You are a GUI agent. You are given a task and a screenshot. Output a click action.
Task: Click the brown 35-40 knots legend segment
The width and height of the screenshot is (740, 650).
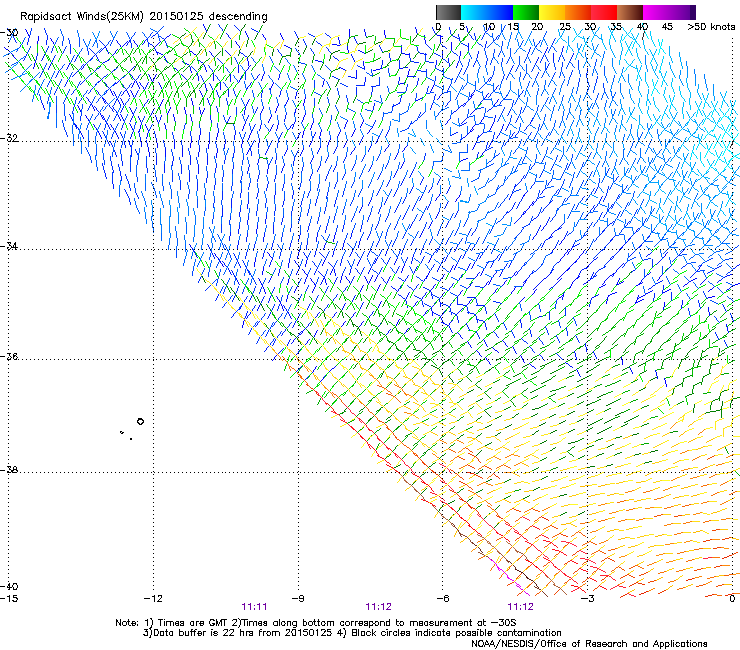pos(630,12)
